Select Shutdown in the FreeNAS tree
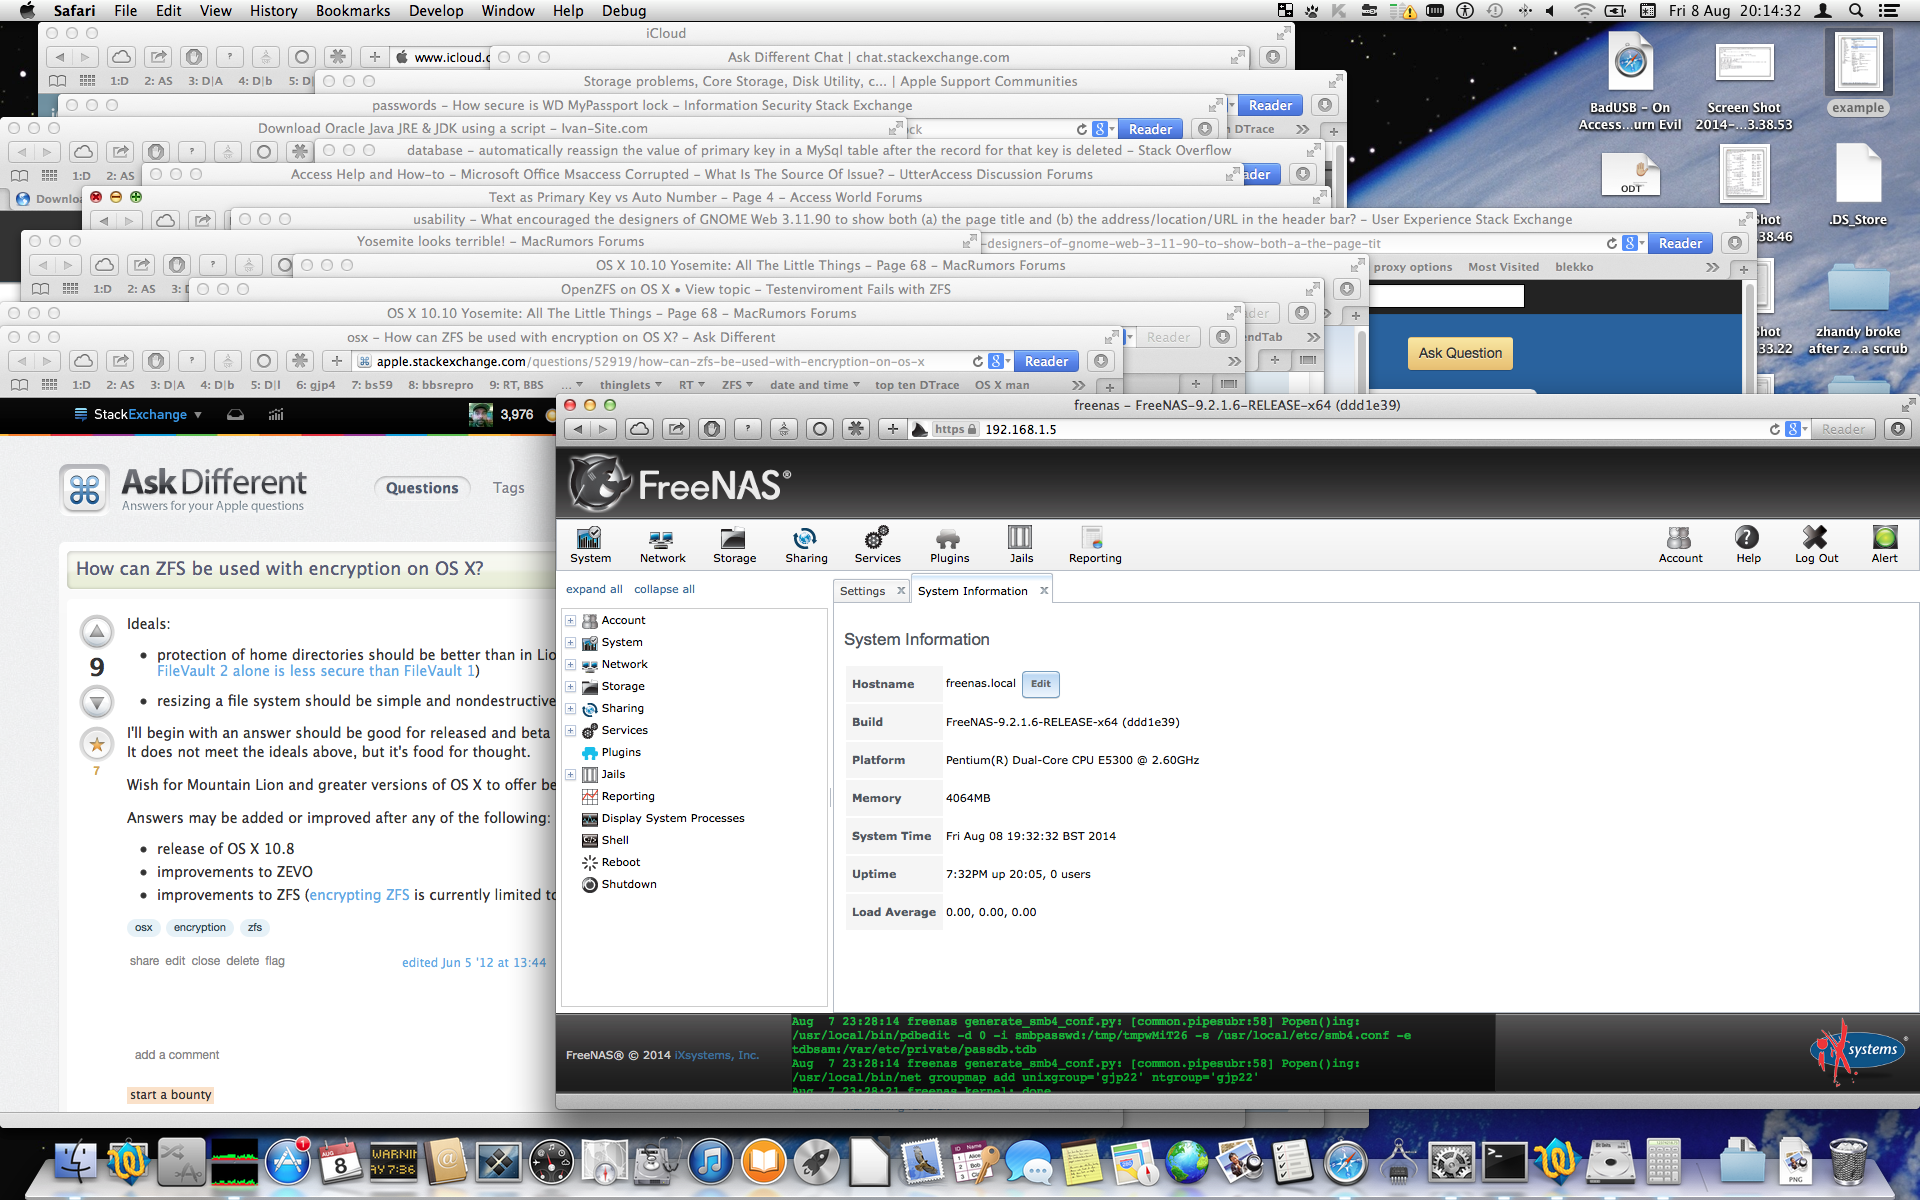 (628, 884)
